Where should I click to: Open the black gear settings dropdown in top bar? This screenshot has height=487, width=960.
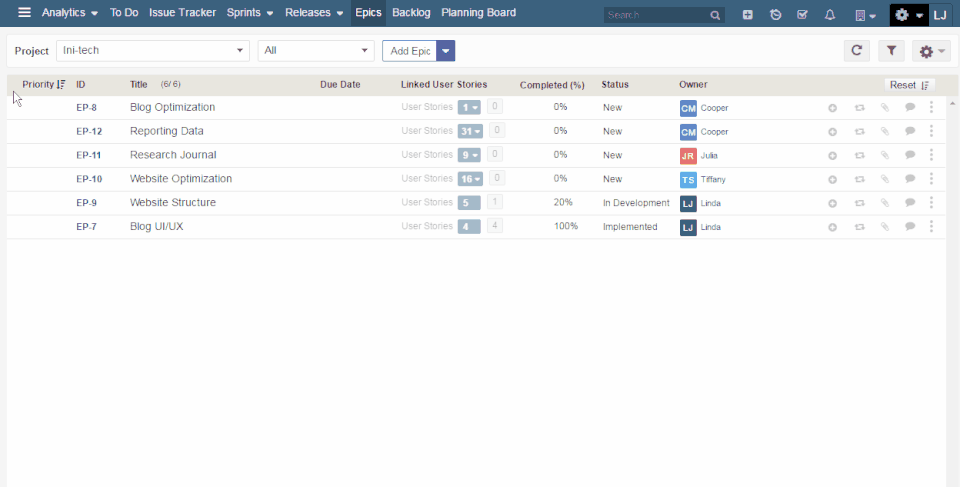coord(909,15)
